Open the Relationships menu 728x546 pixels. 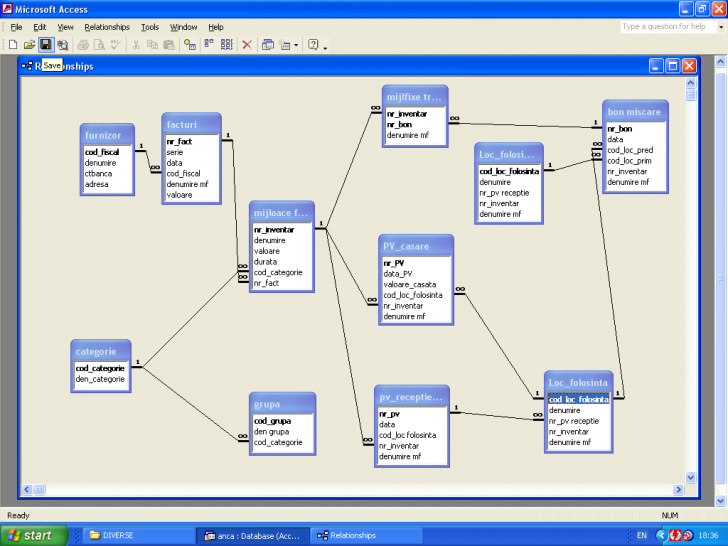tap(106, 27)
